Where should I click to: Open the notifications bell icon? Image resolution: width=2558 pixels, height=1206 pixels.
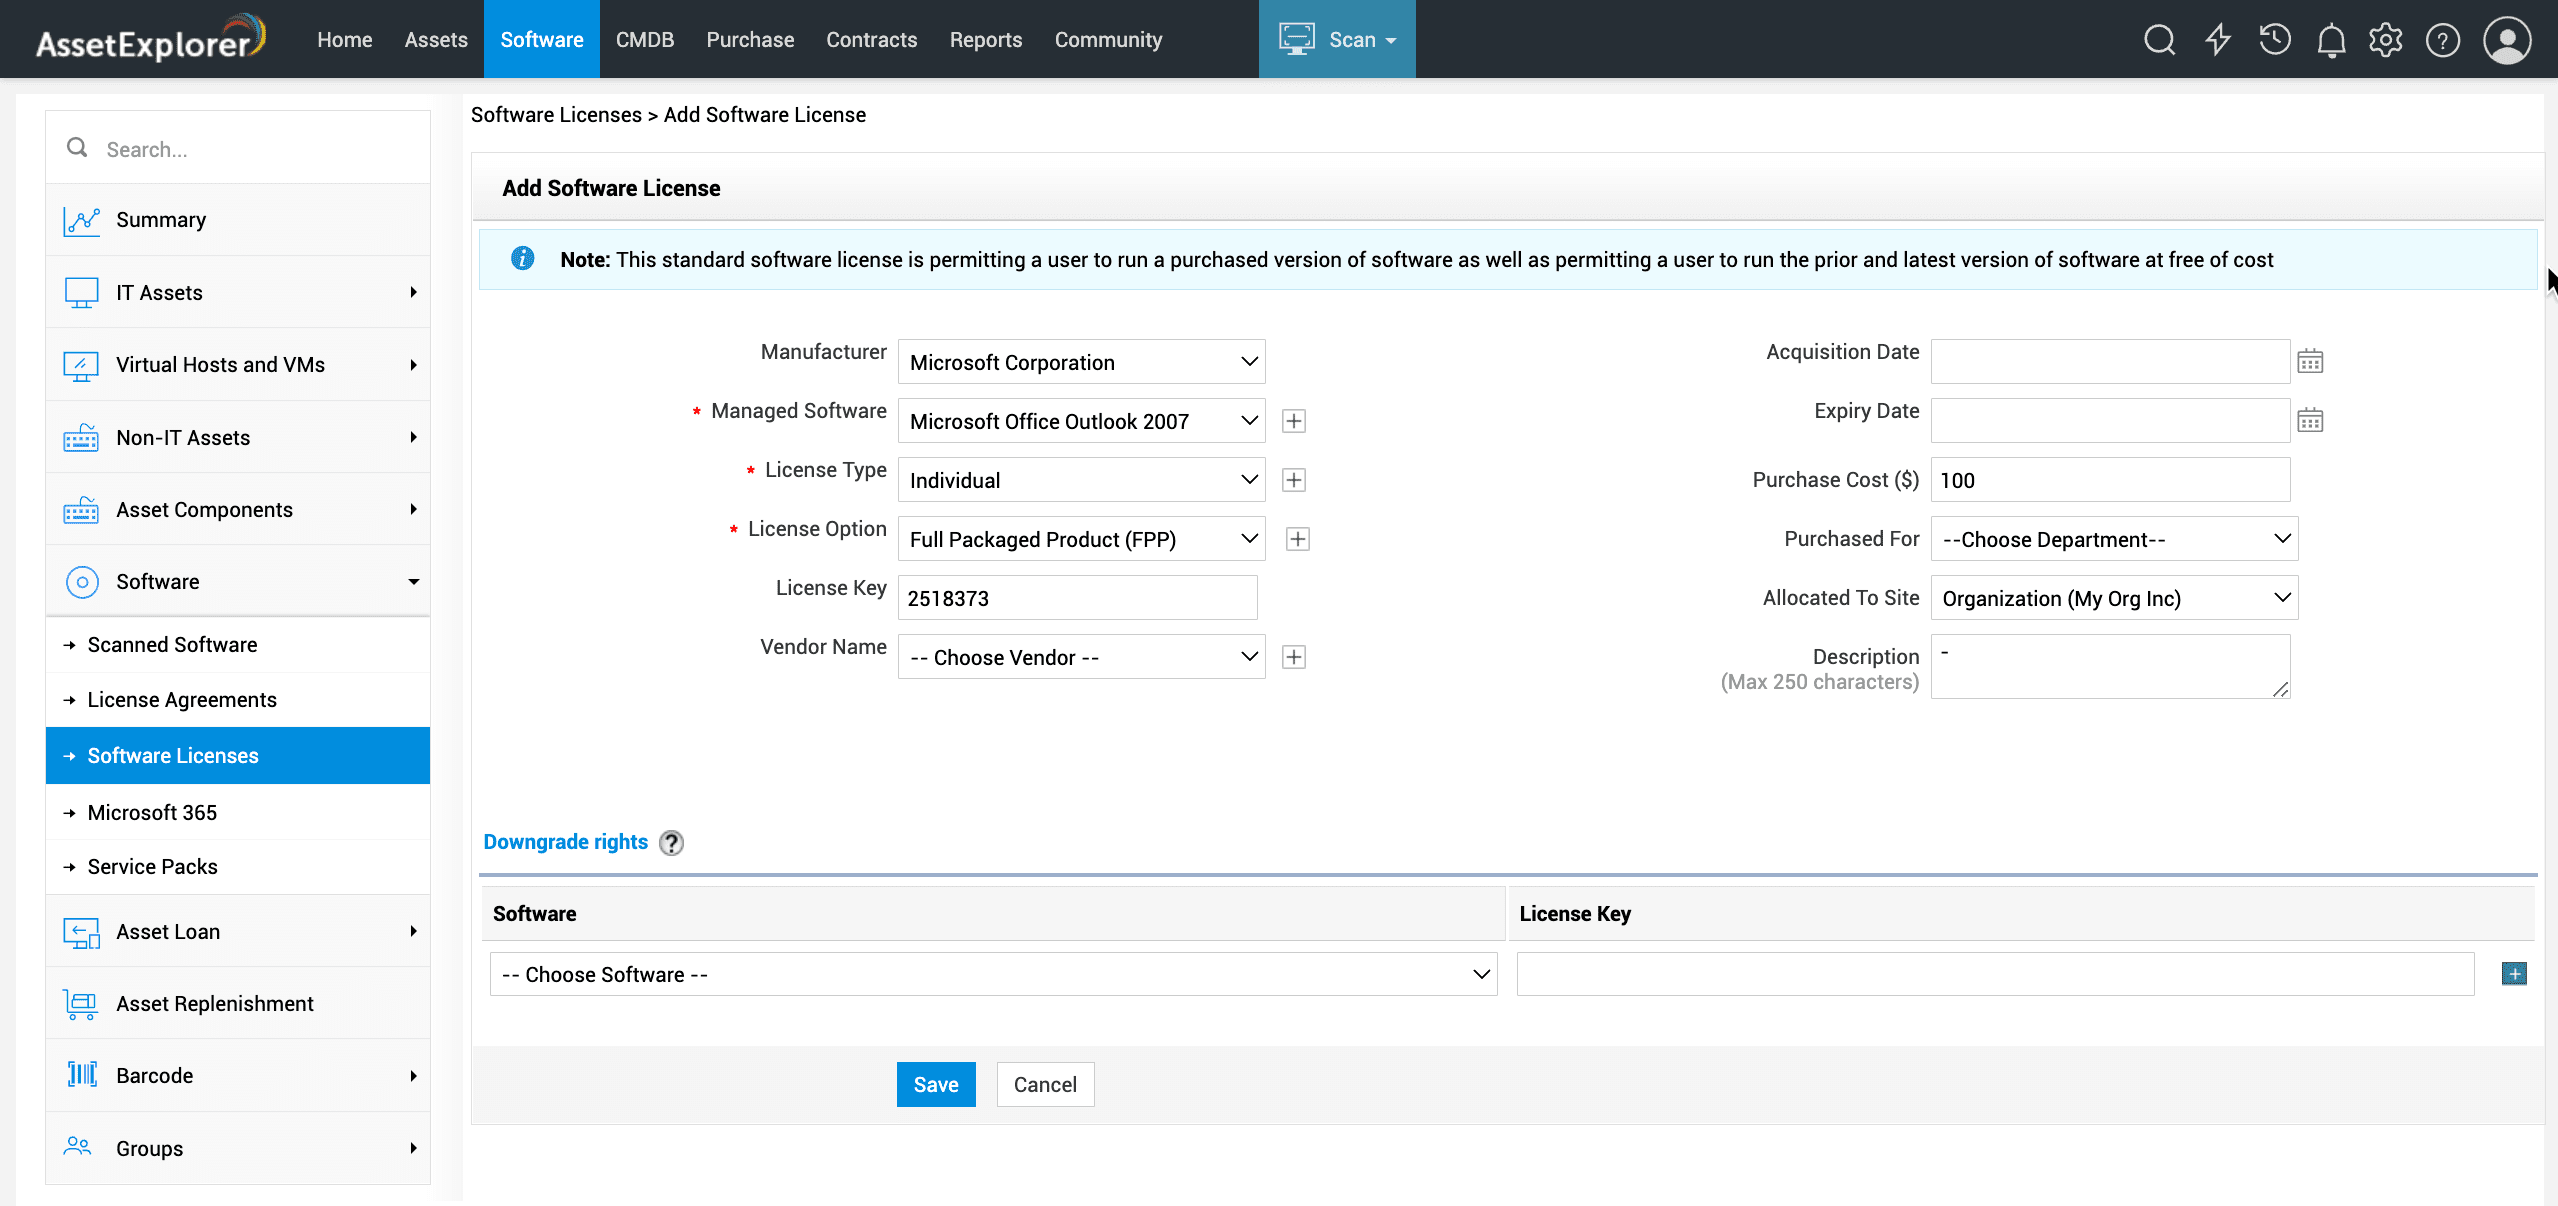[x=2331, y=40]
